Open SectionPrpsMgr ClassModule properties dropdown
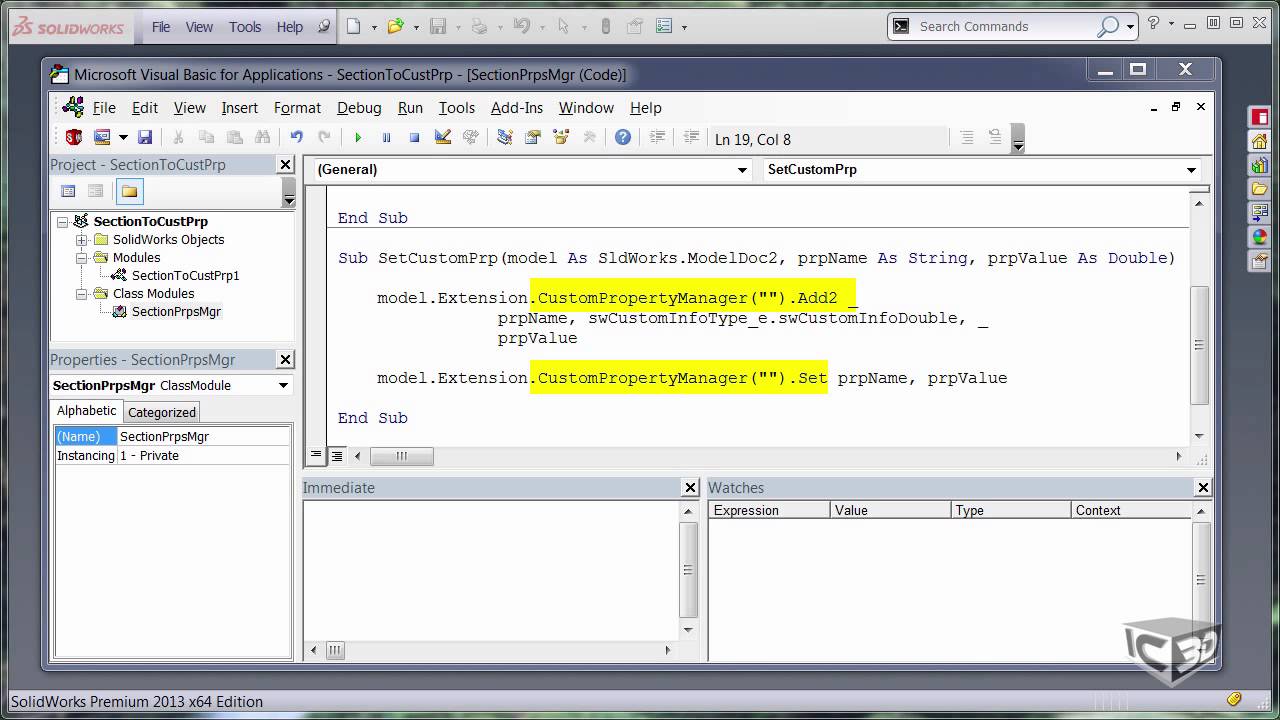 283,385
